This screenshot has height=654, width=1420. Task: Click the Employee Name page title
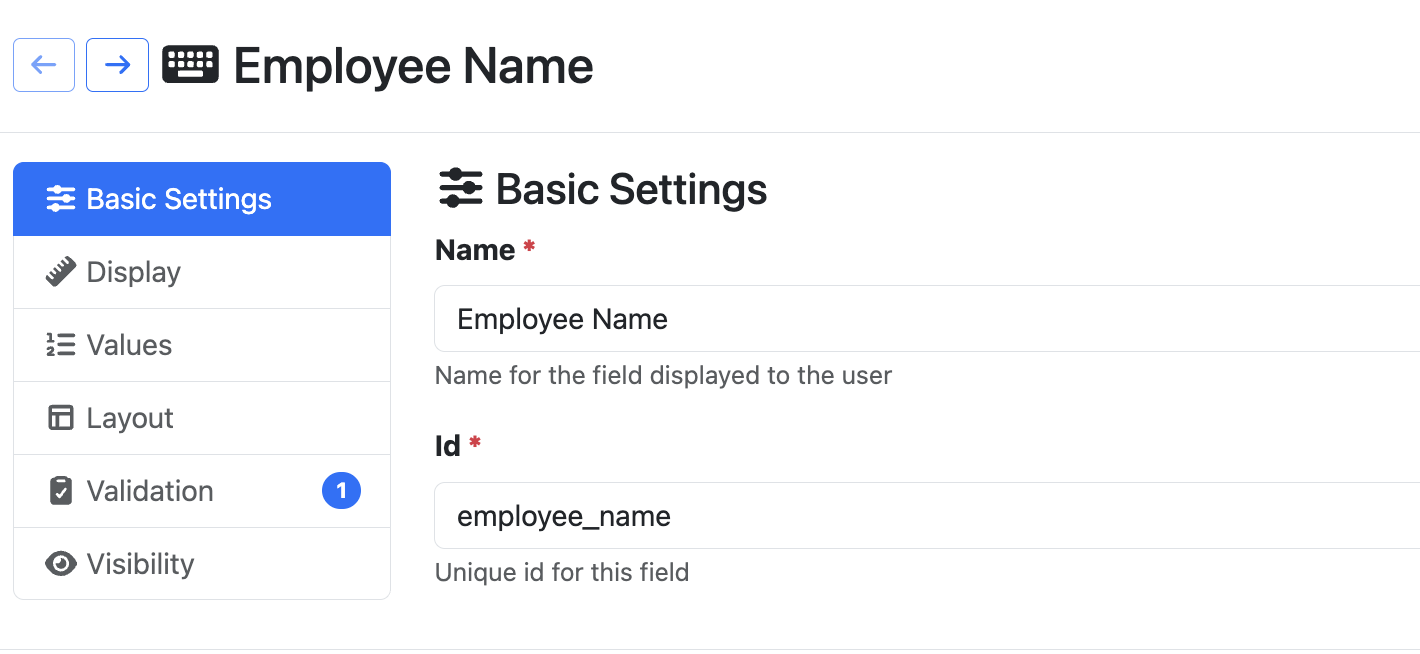pos(413,66)
